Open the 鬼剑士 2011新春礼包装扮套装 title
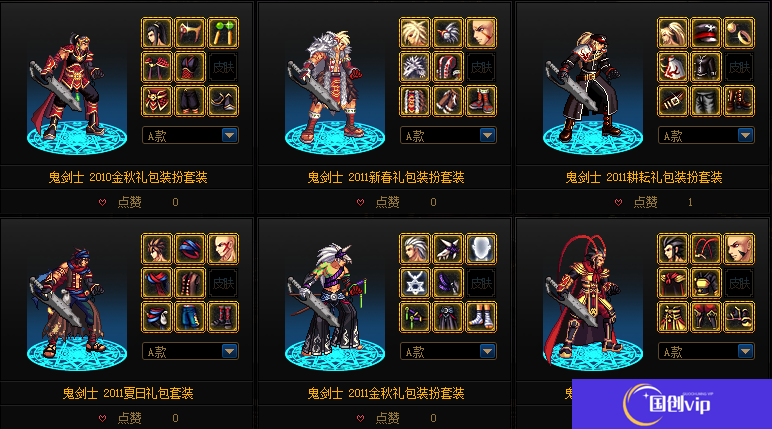 [x=386, y=177]
